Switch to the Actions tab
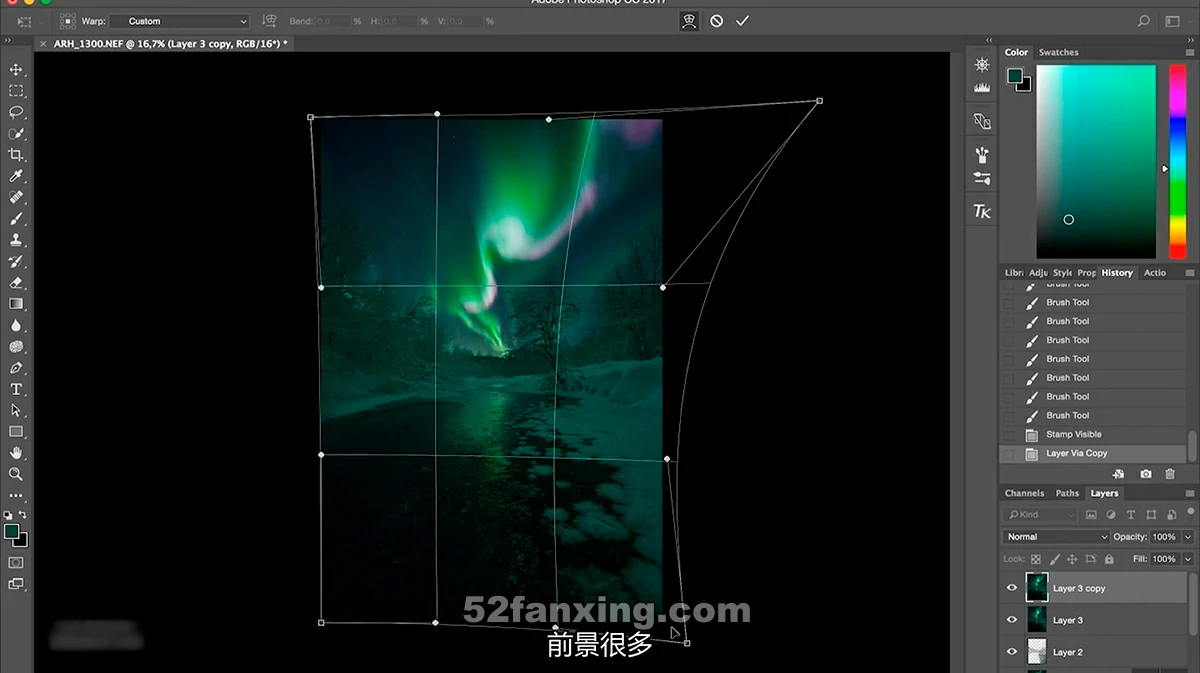 (x=1155, y=272)
